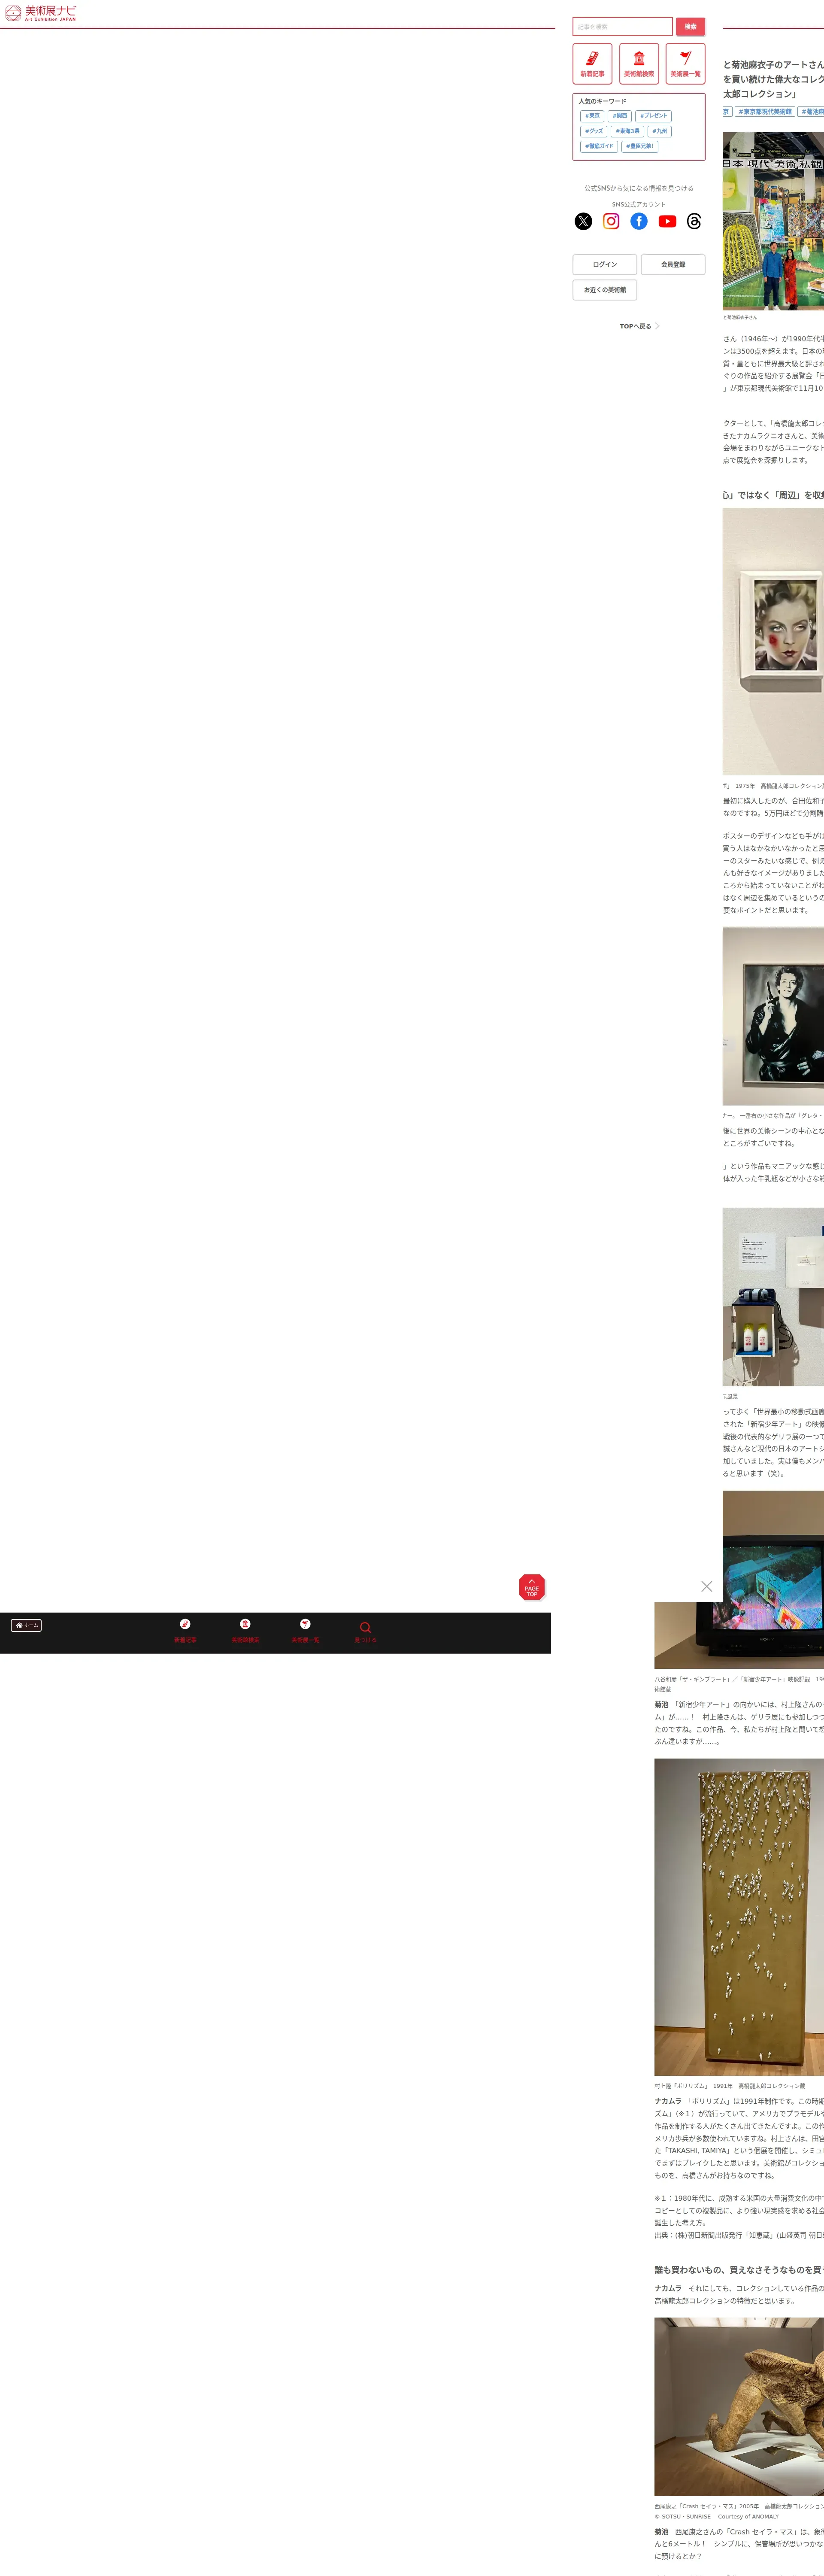824x2576 pixels.
Task: Open 美術館検索 in the bottom black bar
Action: pos(245,1631)
